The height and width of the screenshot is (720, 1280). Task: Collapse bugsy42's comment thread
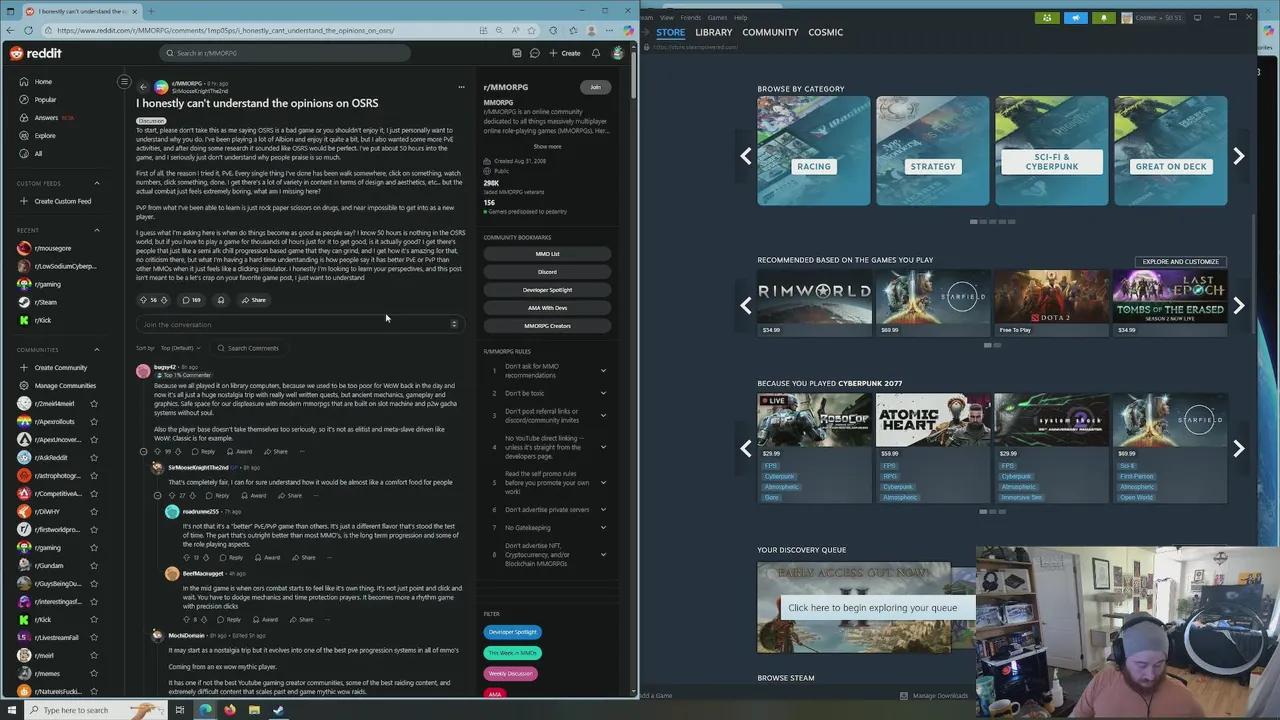(x=143, y=452)
